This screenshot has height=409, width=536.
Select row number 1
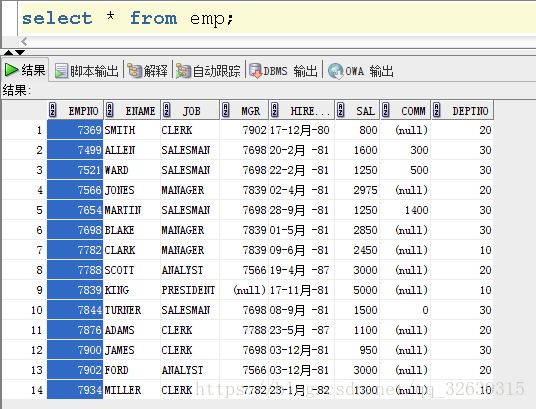[x=25, y=130]
